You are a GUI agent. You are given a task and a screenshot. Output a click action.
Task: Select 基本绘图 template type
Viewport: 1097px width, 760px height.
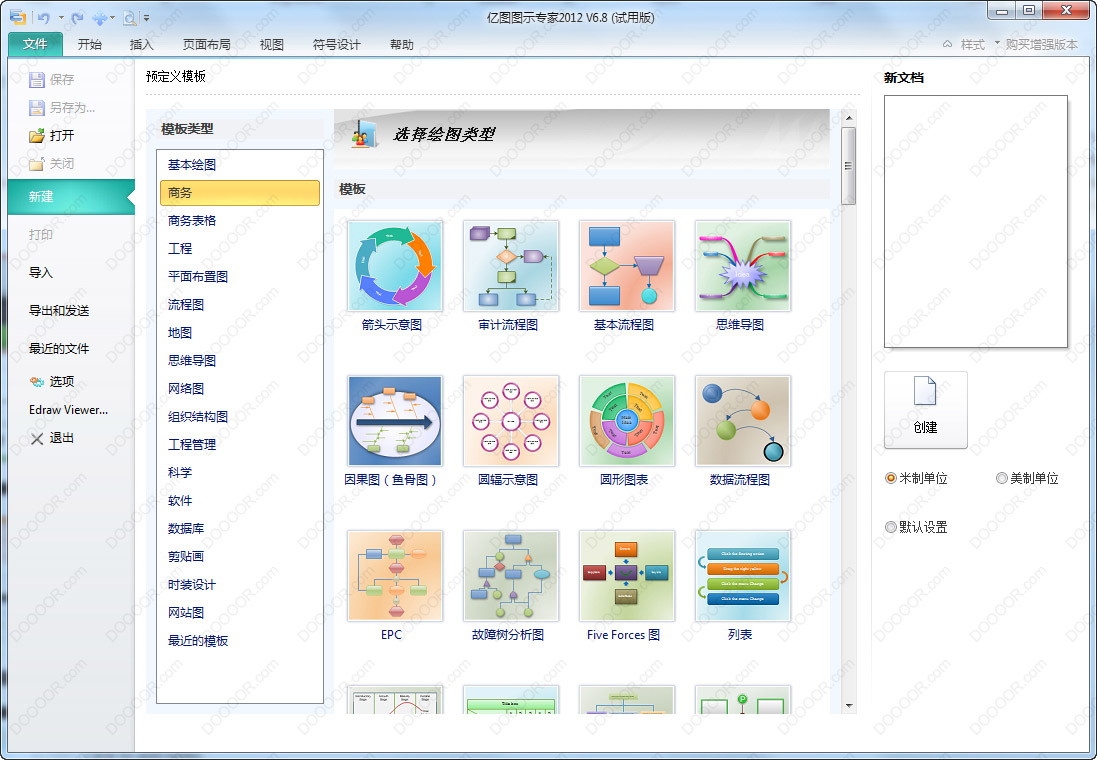point(192,164)
